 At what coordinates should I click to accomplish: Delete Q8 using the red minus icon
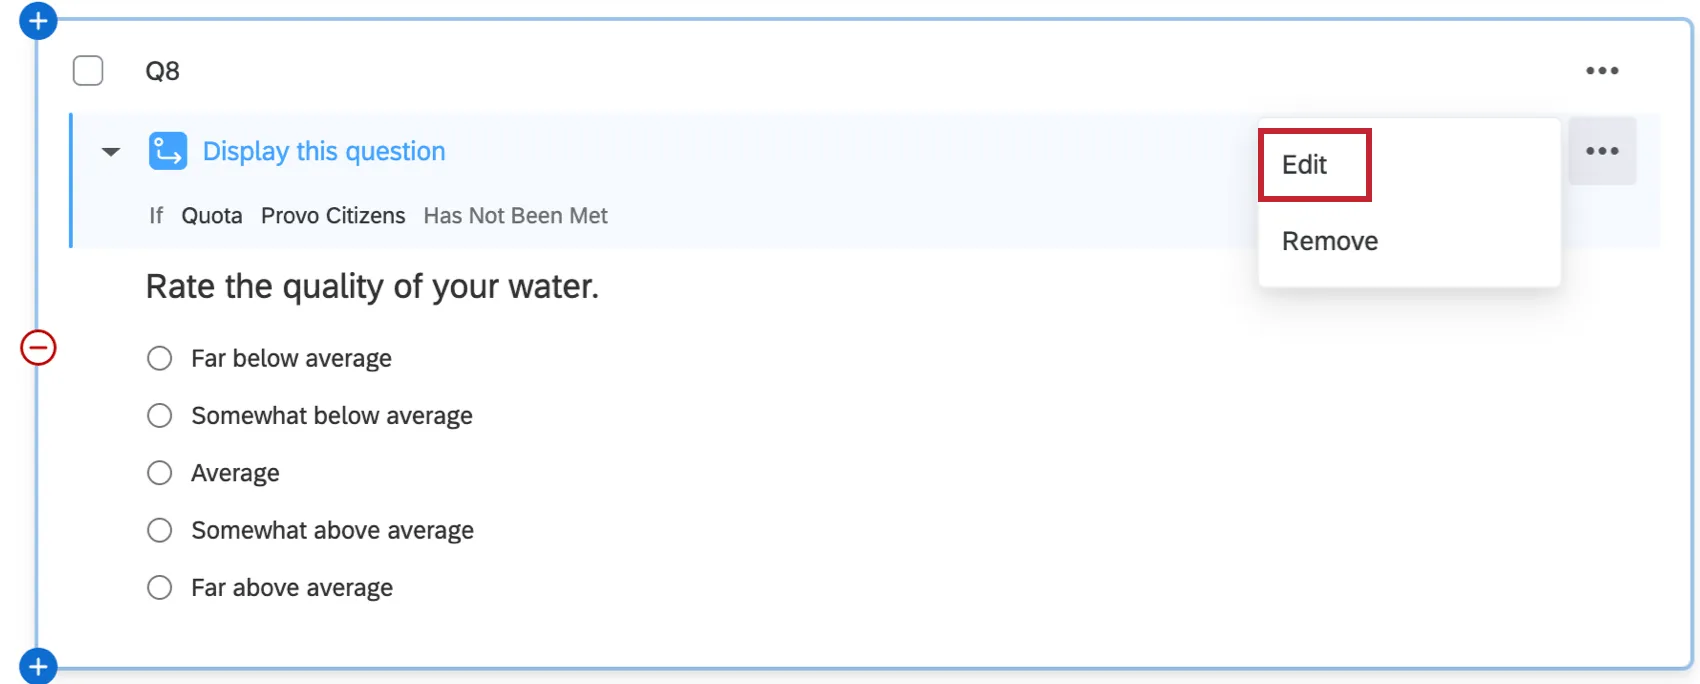point(38,347)
